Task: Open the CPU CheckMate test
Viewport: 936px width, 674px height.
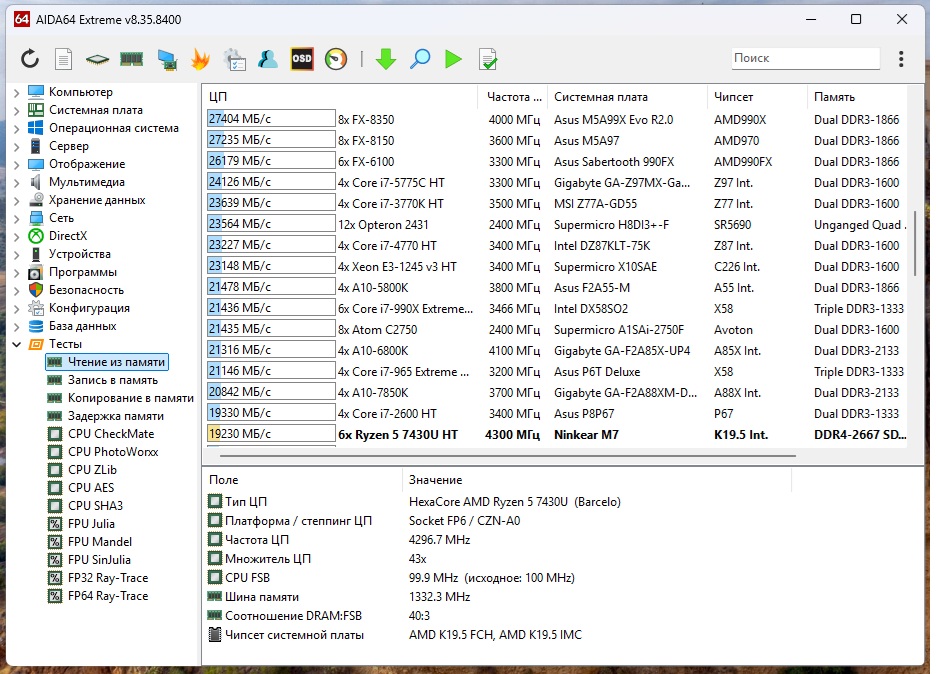Action: 111,433
